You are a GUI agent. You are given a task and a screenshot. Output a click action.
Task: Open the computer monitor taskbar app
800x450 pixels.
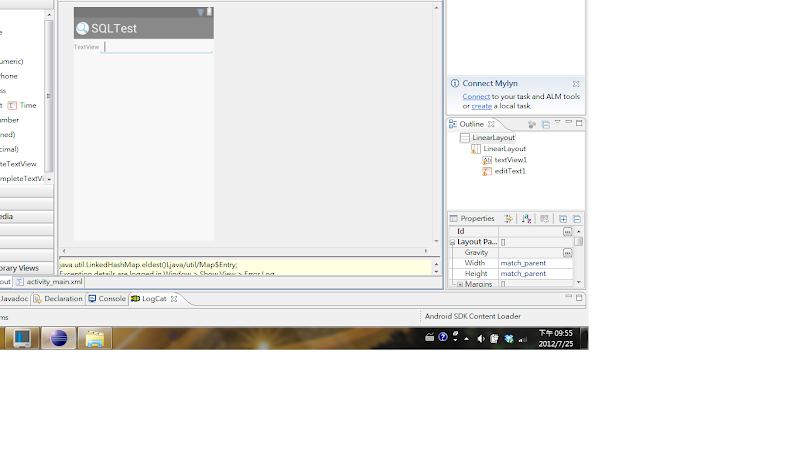[22, 339]
